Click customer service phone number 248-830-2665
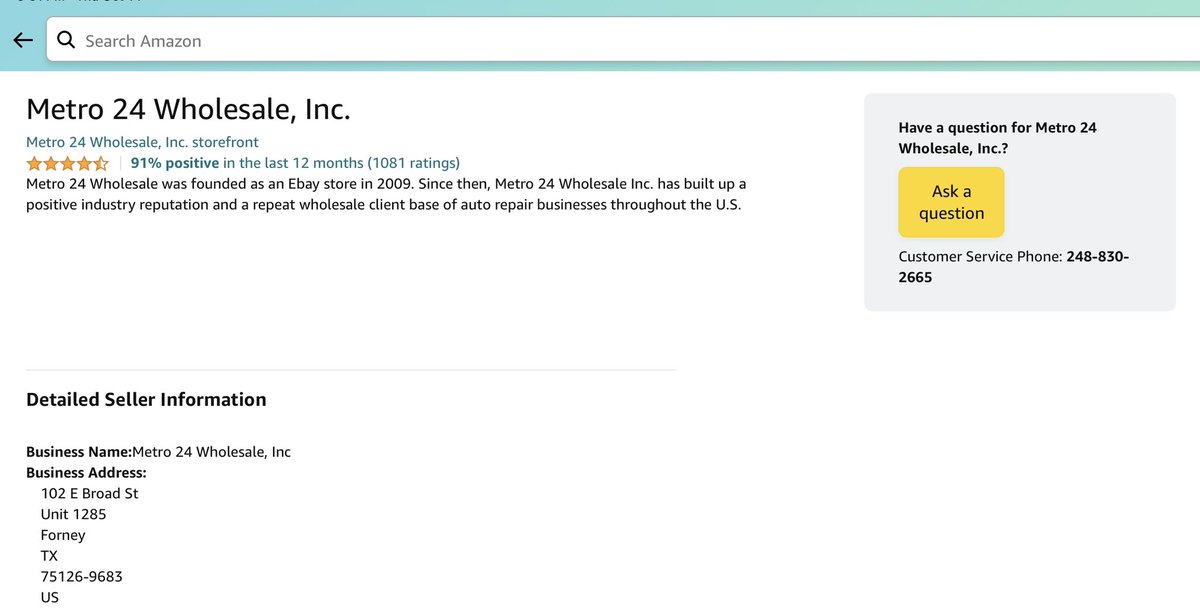 [x=1014, y=267]
